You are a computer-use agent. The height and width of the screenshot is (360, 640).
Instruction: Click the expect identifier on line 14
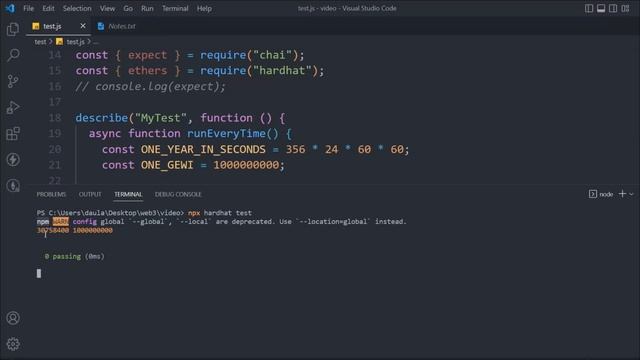tap(147, 55)
